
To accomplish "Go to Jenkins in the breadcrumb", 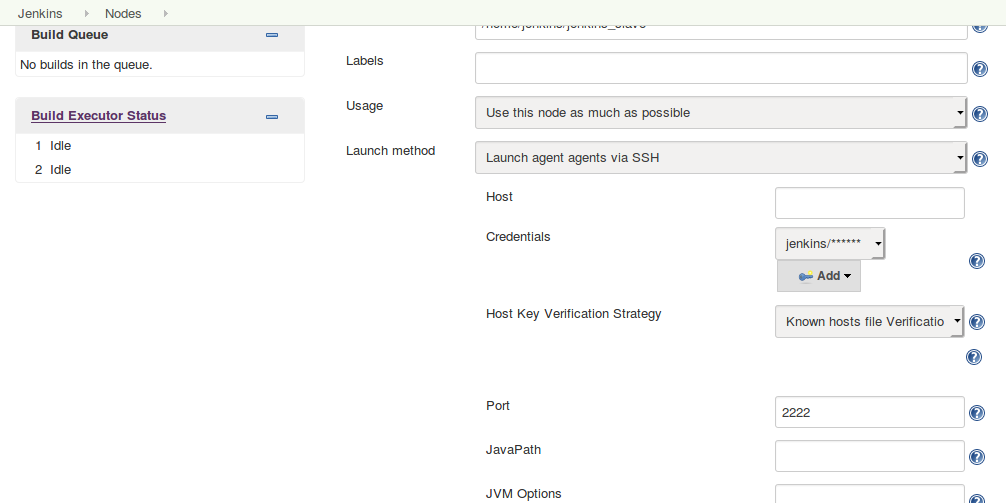I will tap(40, 13).
